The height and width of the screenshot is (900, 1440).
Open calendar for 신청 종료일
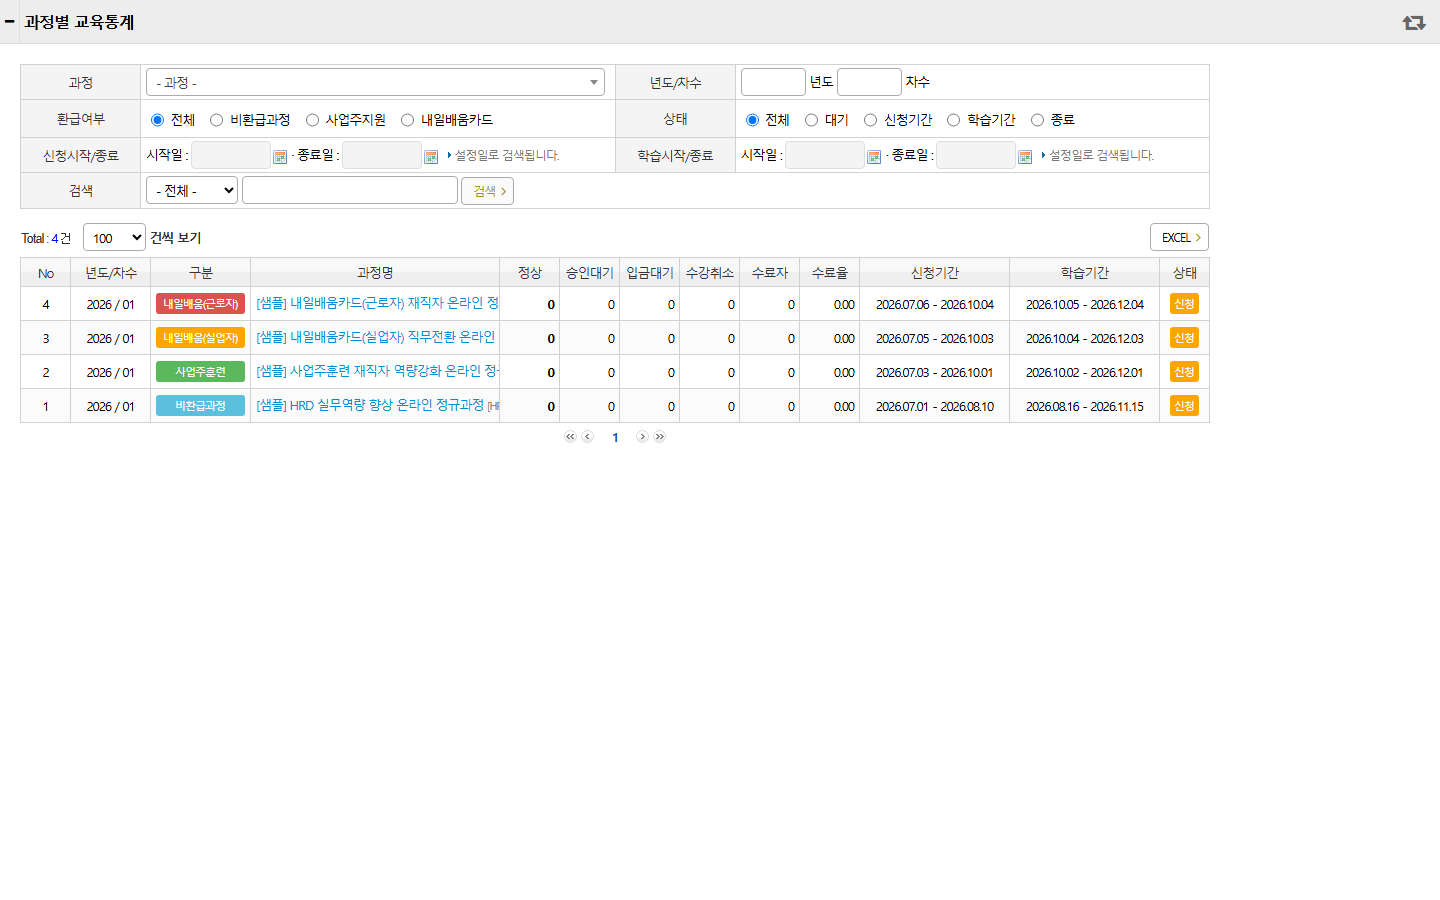click(x=431, y=156)
